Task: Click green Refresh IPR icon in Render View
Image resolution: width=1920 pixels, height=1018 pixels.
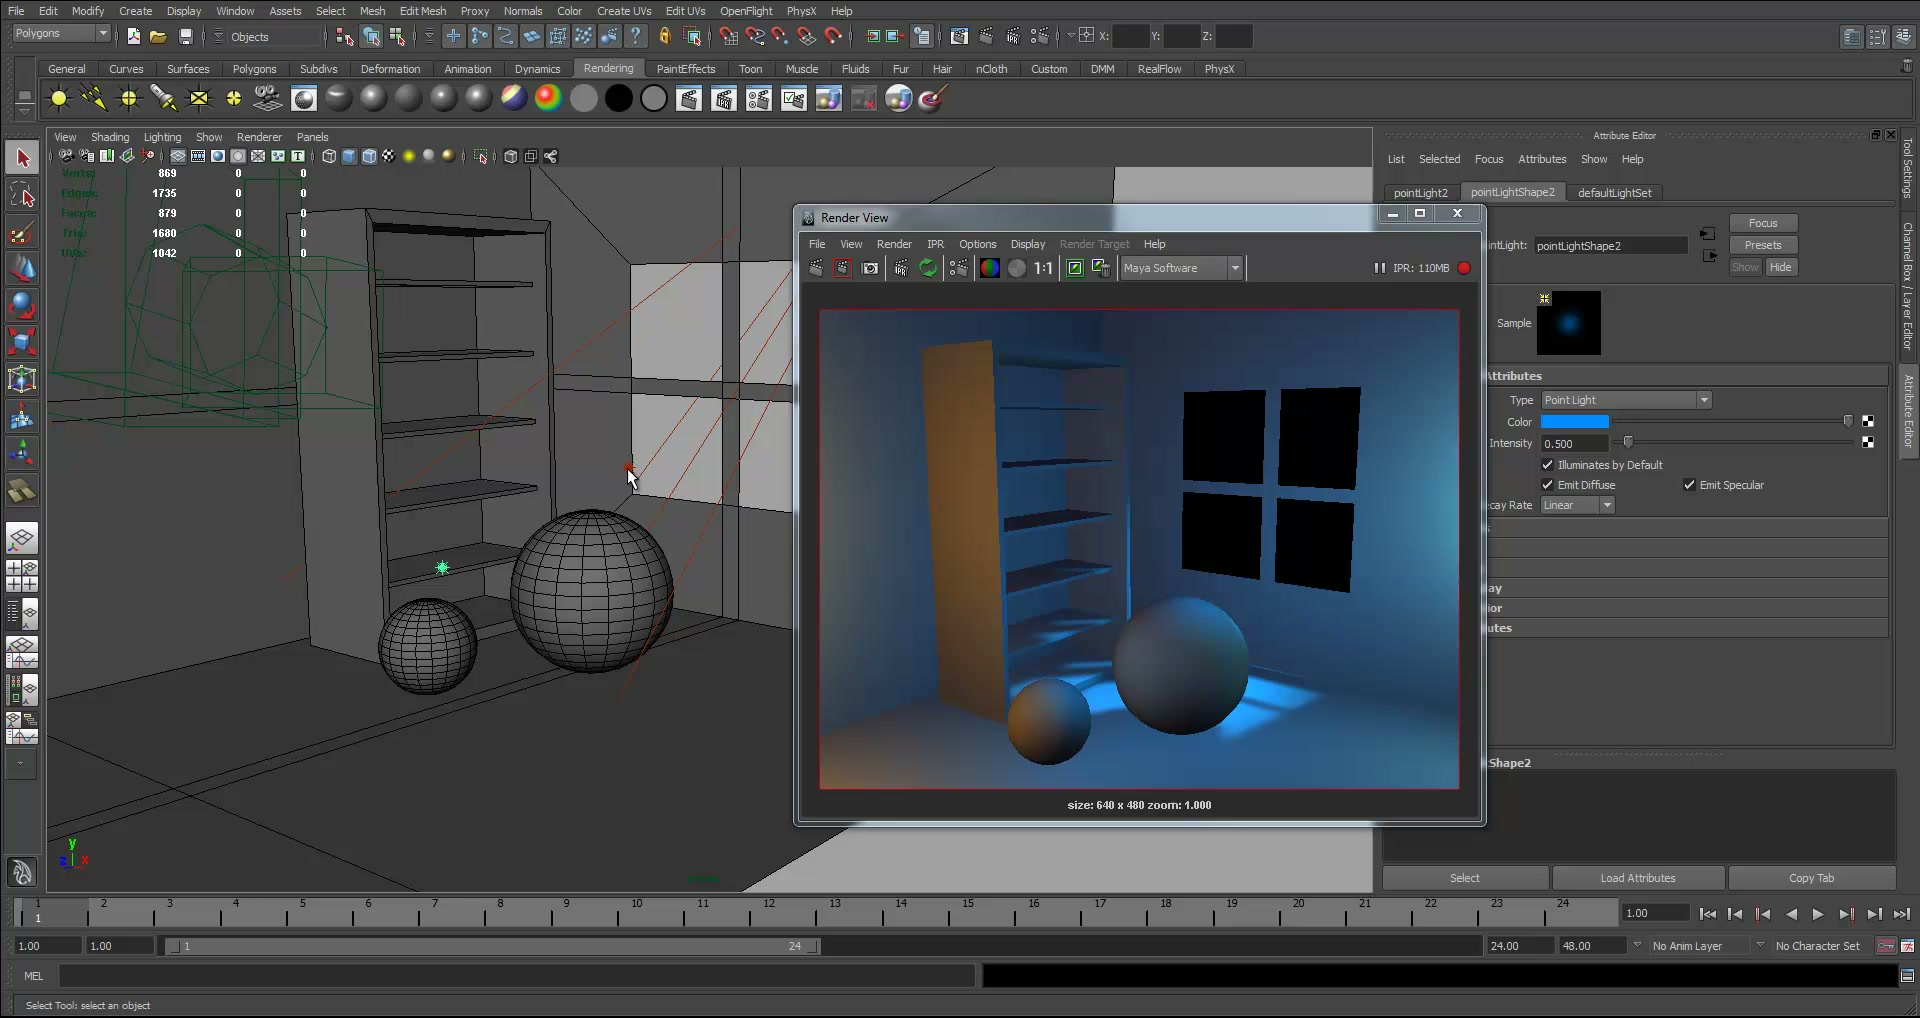Action: [x=928, y=268]
